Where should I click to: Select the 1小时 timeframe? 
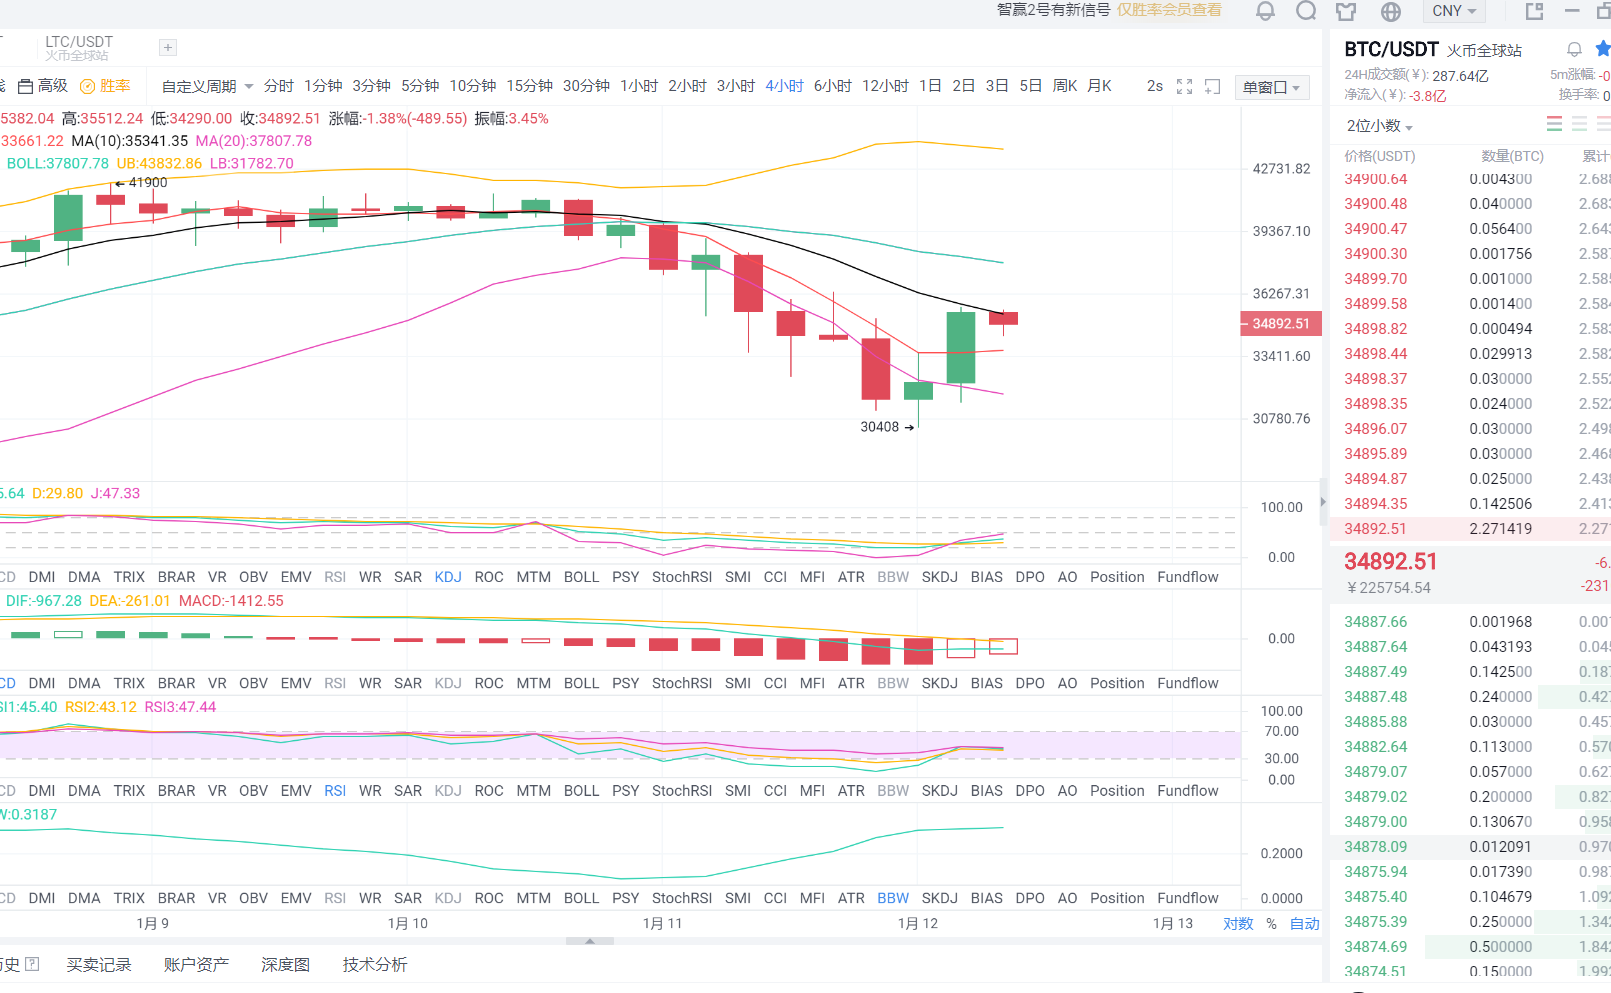639,86
